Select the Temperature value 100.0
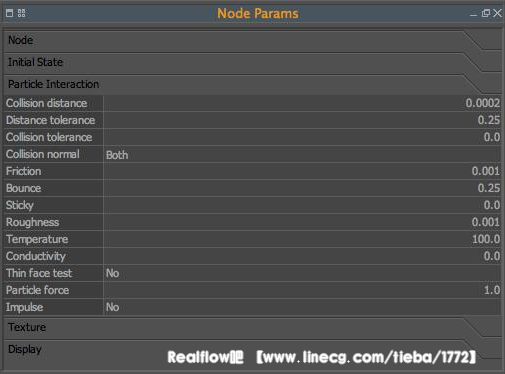 486,239
